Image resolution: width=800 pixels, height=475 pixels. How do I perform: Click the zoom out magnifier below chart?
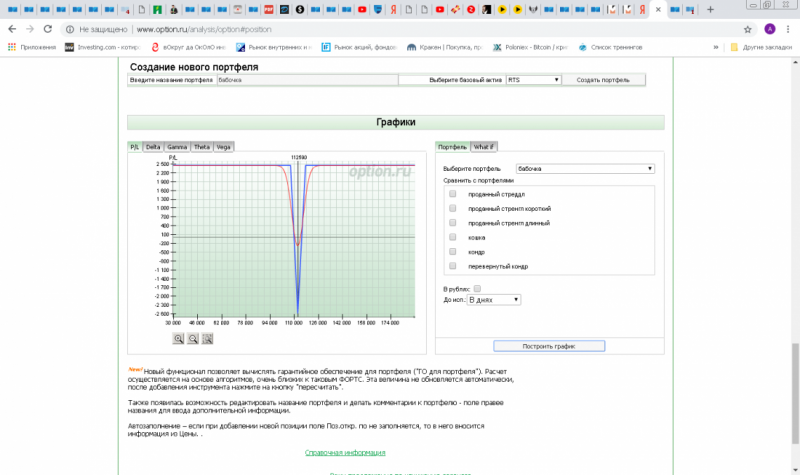pyautogui.click(x=193, y=339)
